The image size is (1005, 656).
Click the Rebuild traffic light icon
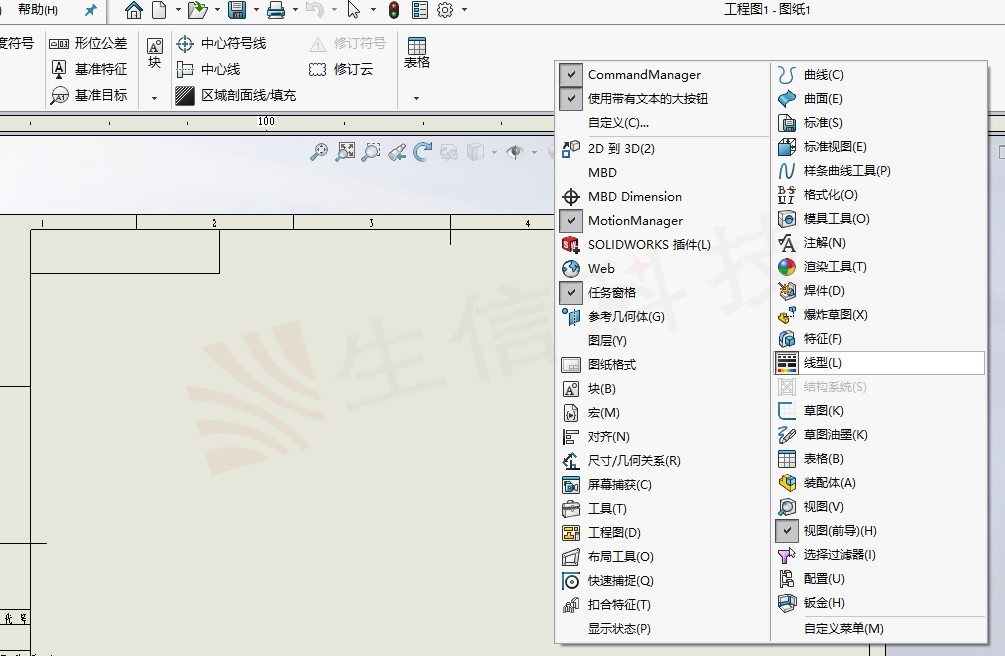click(394, 10)
